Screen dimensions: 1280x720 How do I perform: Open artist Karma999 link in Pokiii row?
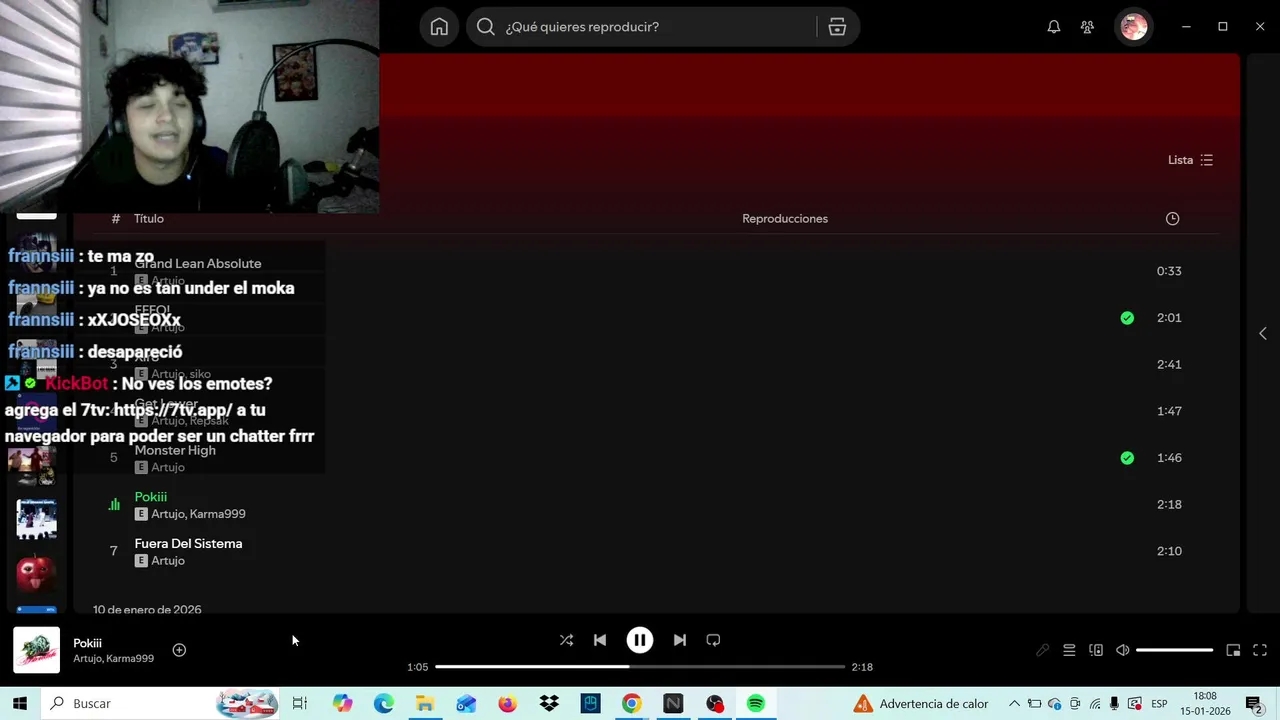[218, 514]
